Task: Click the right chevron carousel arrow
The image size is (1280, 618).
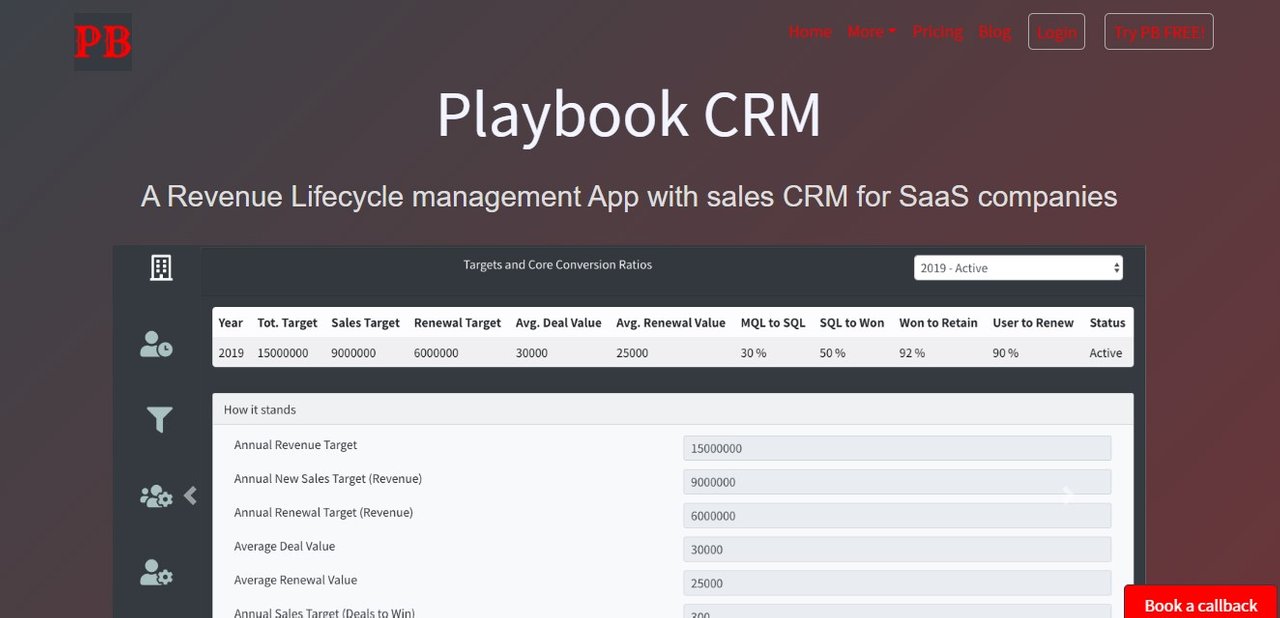Action: 1068,495
